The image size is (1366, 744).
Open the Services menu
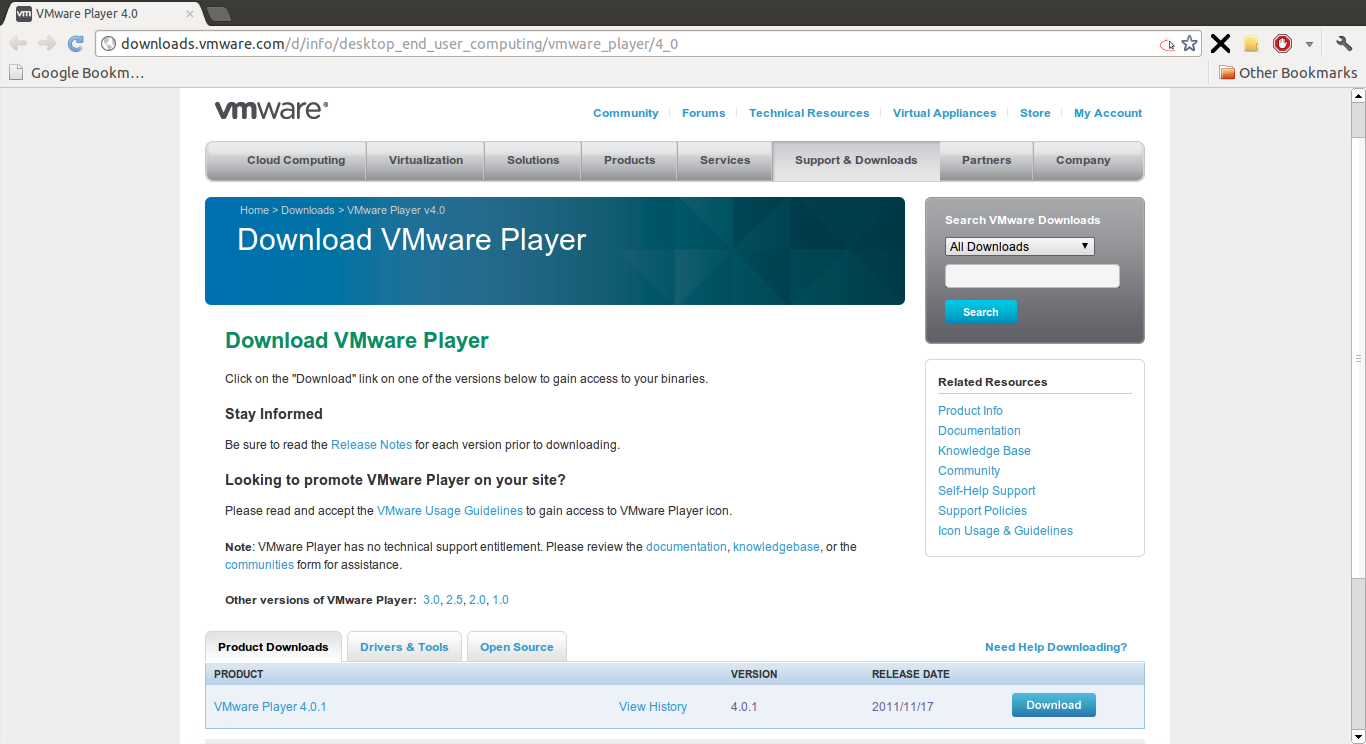[x=725, y=160]
